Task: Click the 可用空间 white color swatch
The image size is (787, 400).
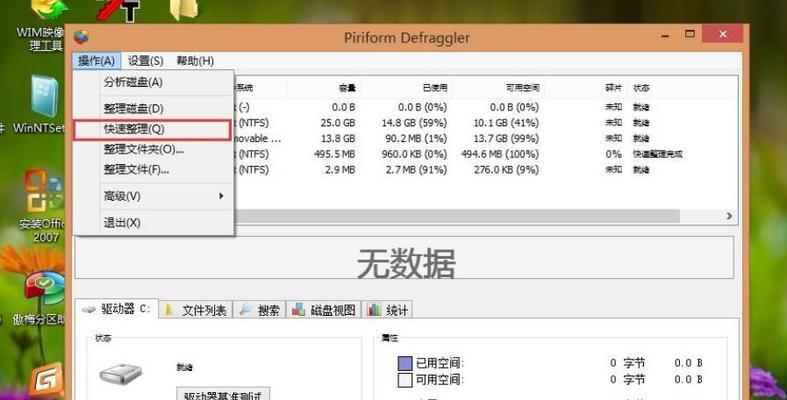Action: [x=405, y=380]
